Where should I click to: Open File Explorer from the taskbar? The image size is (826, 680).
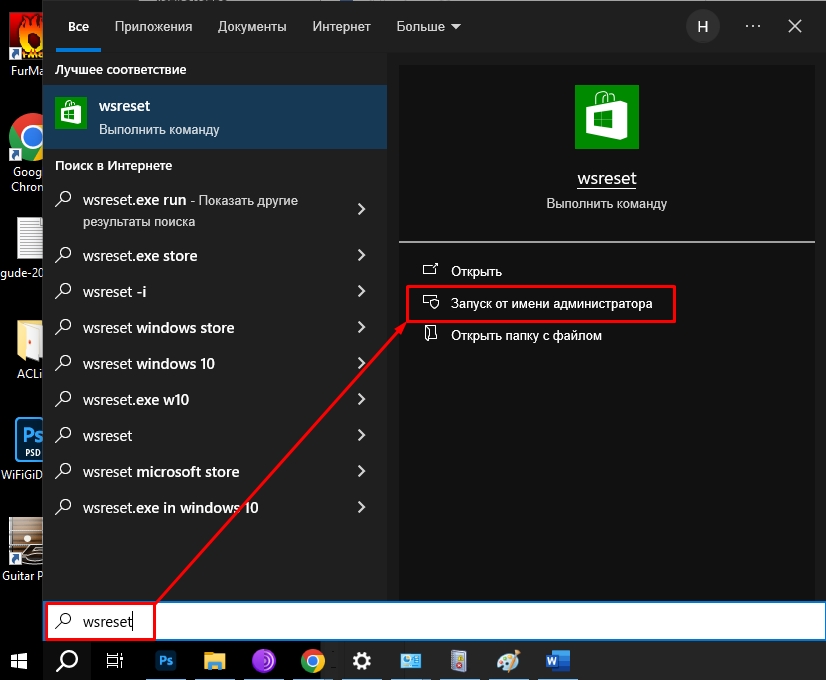214,661
